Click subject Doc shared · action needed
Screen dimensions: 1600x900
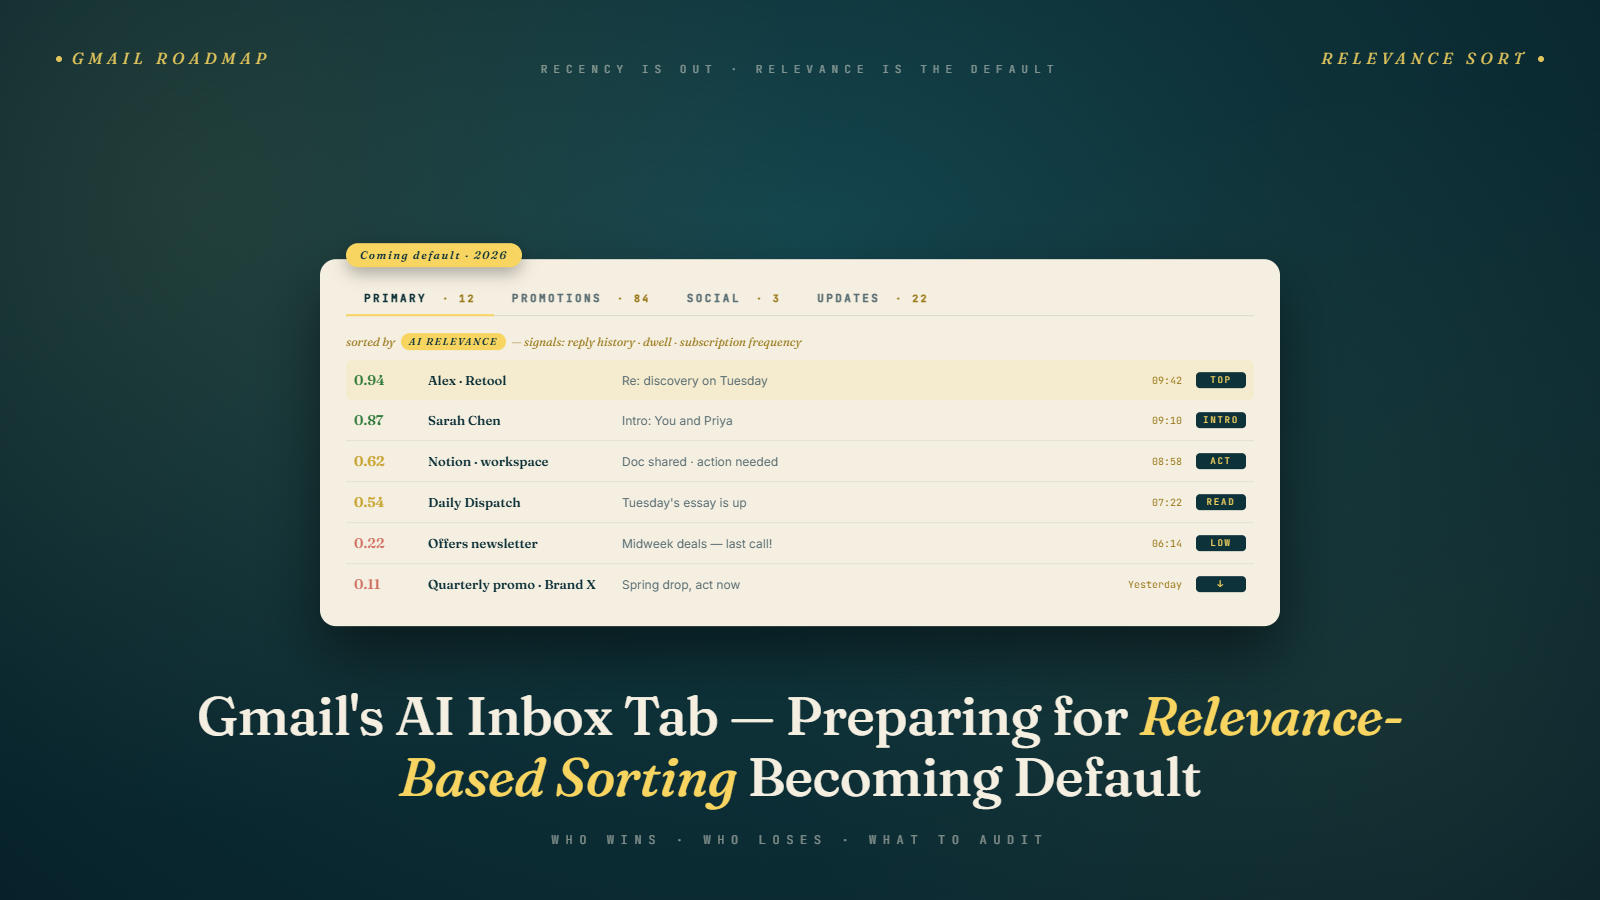(700, 462)
